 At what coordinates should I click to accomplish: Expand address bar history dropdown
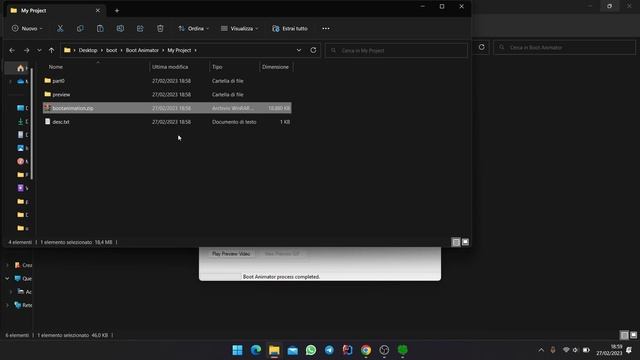pyautogui.click(x=299, y=50)
